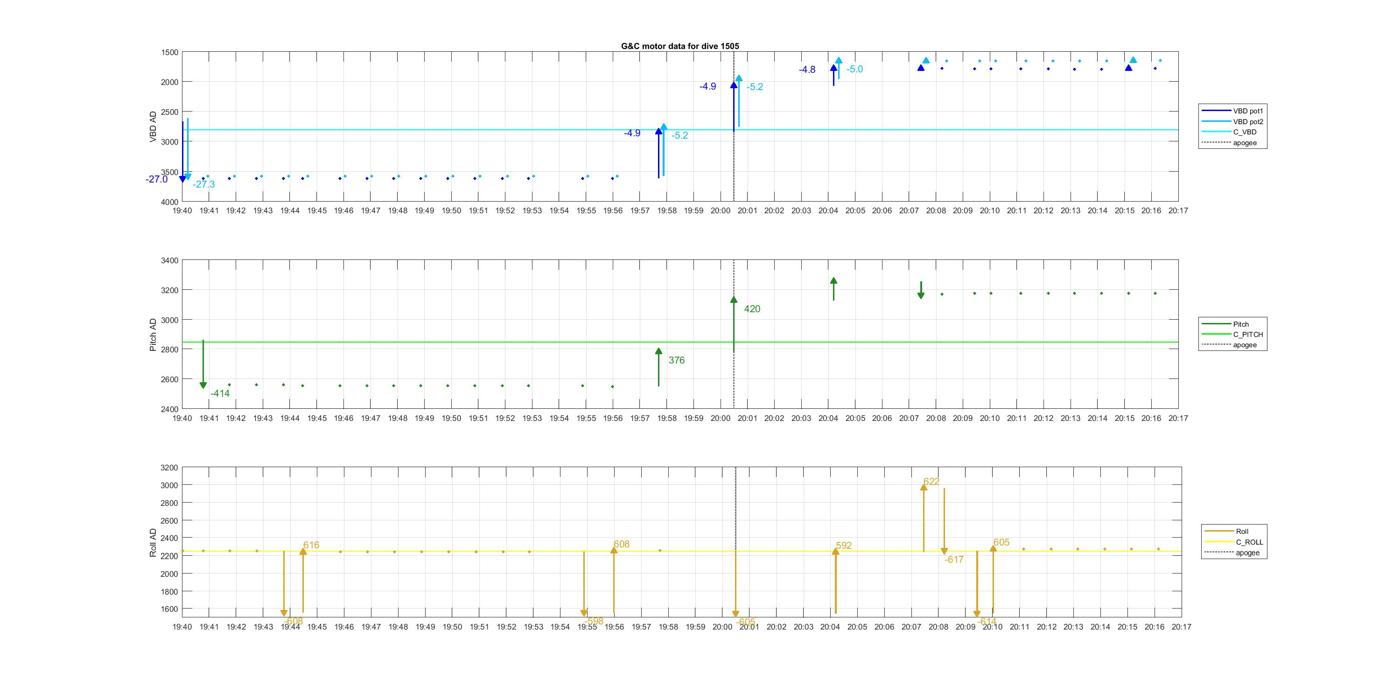The width and height of the screenshot is (1400, 693).
Task: Click the '622' roll data label
Action: click(x=932, y=482)
